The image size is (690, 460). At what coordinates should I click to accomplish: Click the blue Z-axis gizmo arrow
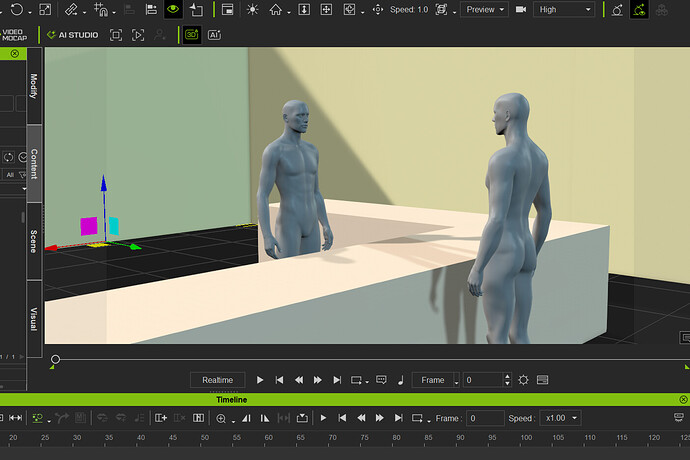[x=104, y=183]
